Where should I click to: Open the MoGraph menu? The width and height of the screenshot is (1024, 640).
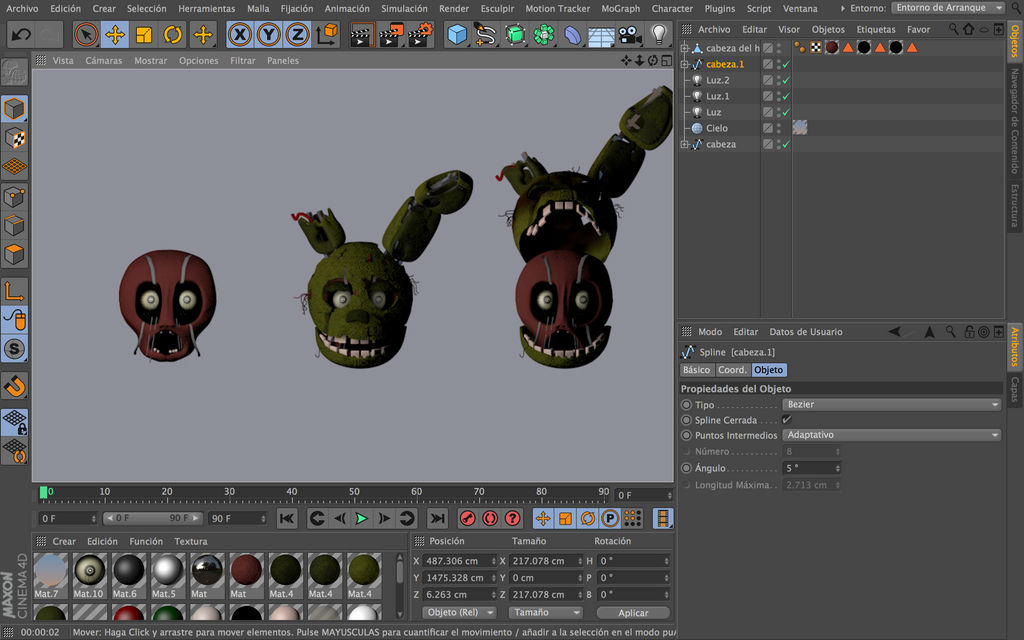pyautogui.click(x=621, y=8)
